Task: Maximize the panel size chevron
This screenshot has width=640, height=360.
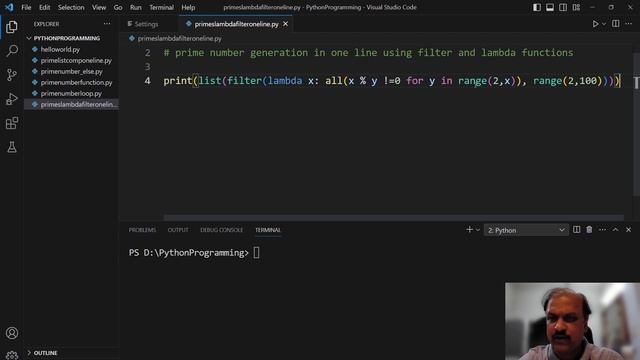Action: (x=615, y=230)
